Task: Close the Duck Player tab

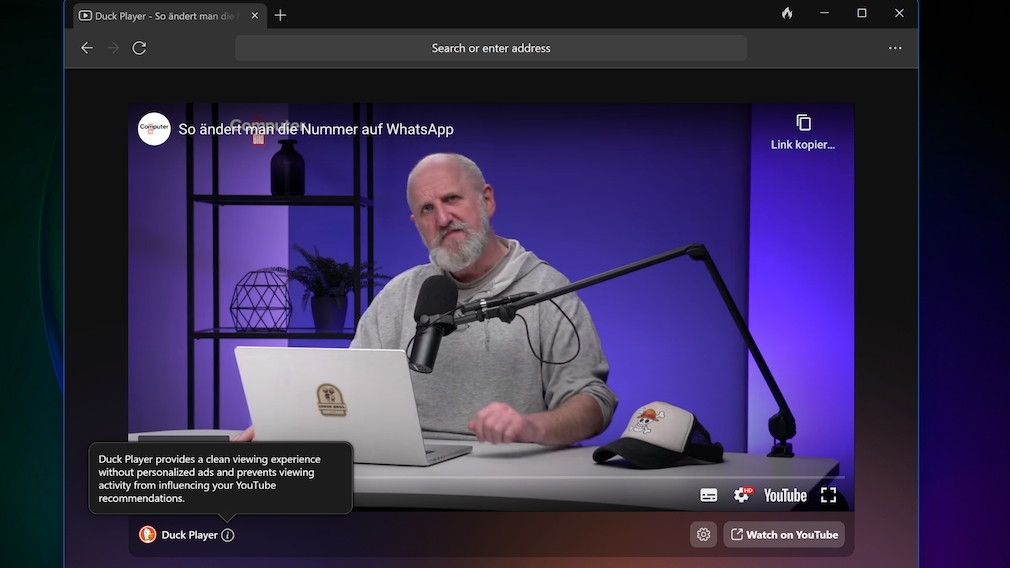Action: pyautogui.click(x=256, y=15)
